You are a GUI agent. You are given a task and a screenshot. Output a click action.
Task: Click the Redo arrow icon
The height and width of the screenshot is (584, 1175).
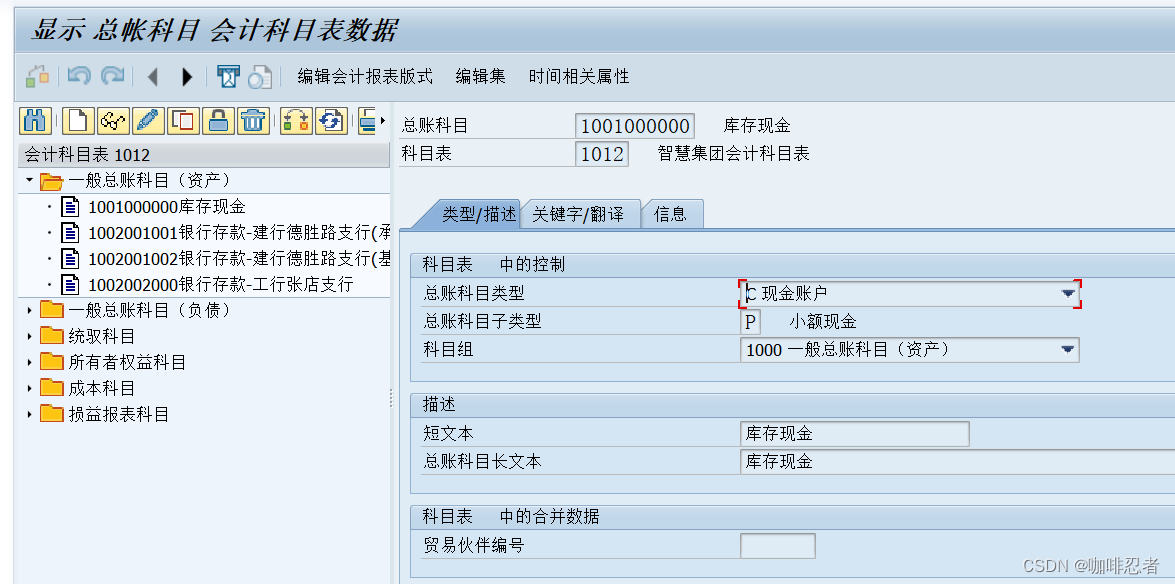coord(113,76)
